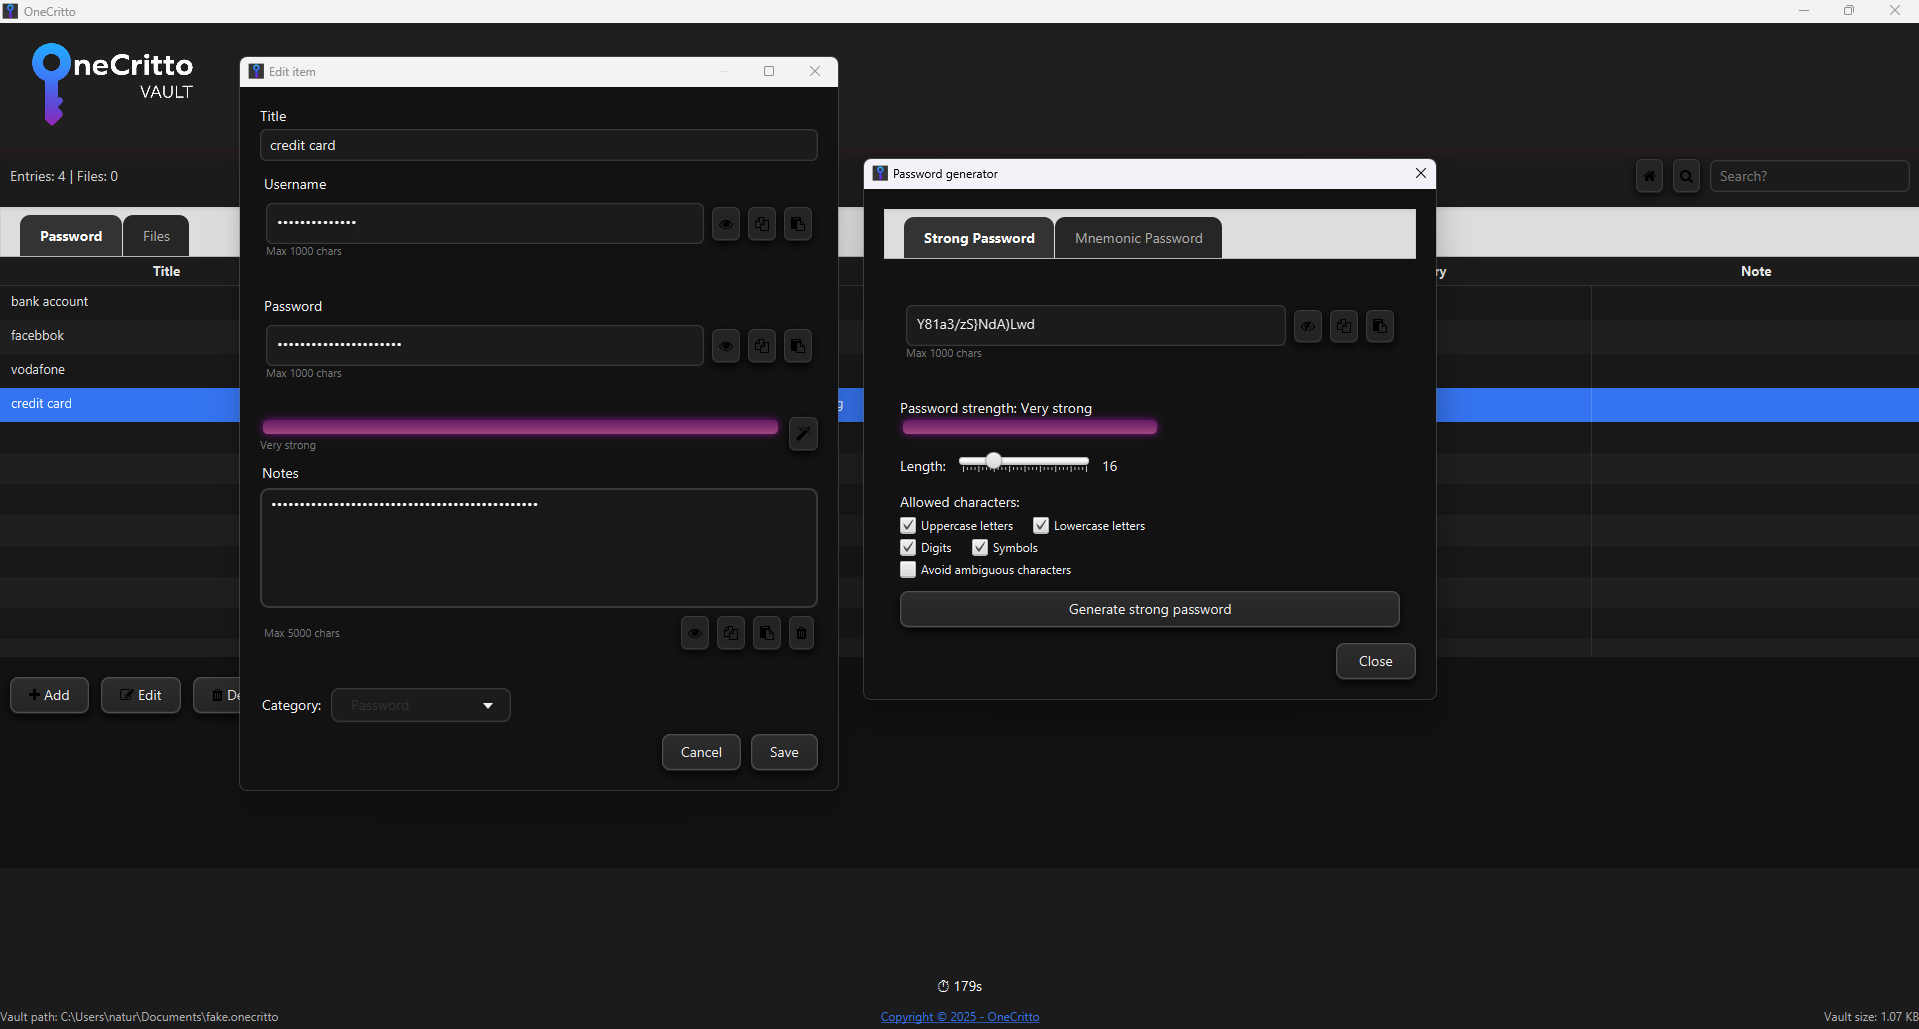This screenshot has width=1919, height=1029.
Task: Open search using the magnifier icon
Action: [1686, 176]
